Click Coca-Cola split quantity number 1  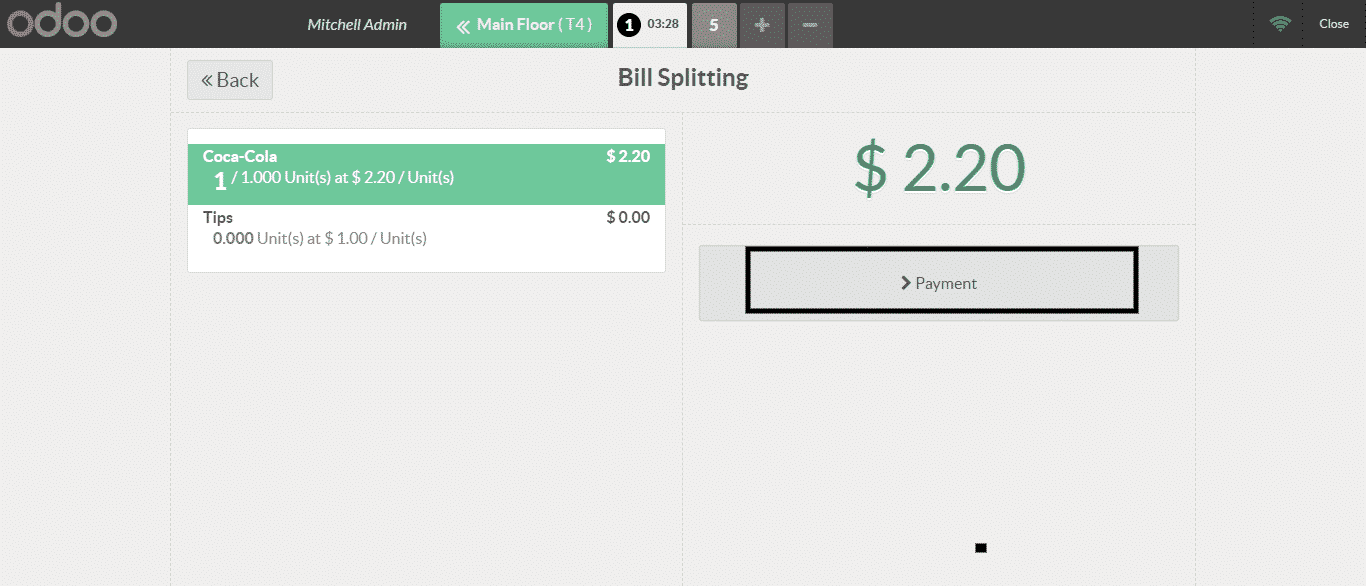coord(220,181)
